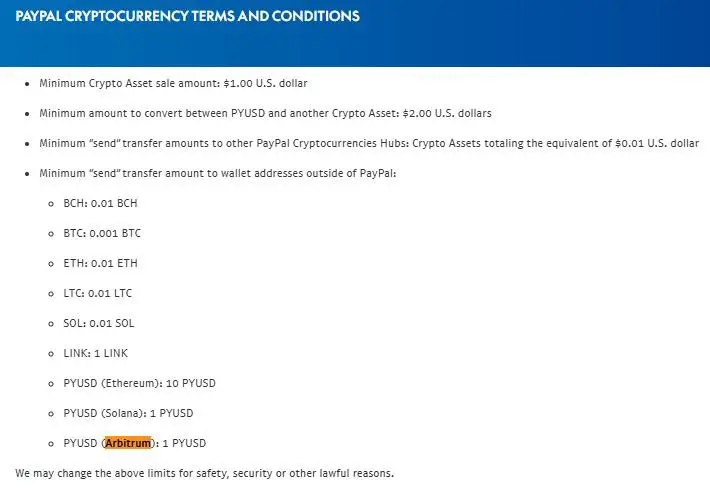Click the 1 PYUSD value after Arbitrum

184,443
